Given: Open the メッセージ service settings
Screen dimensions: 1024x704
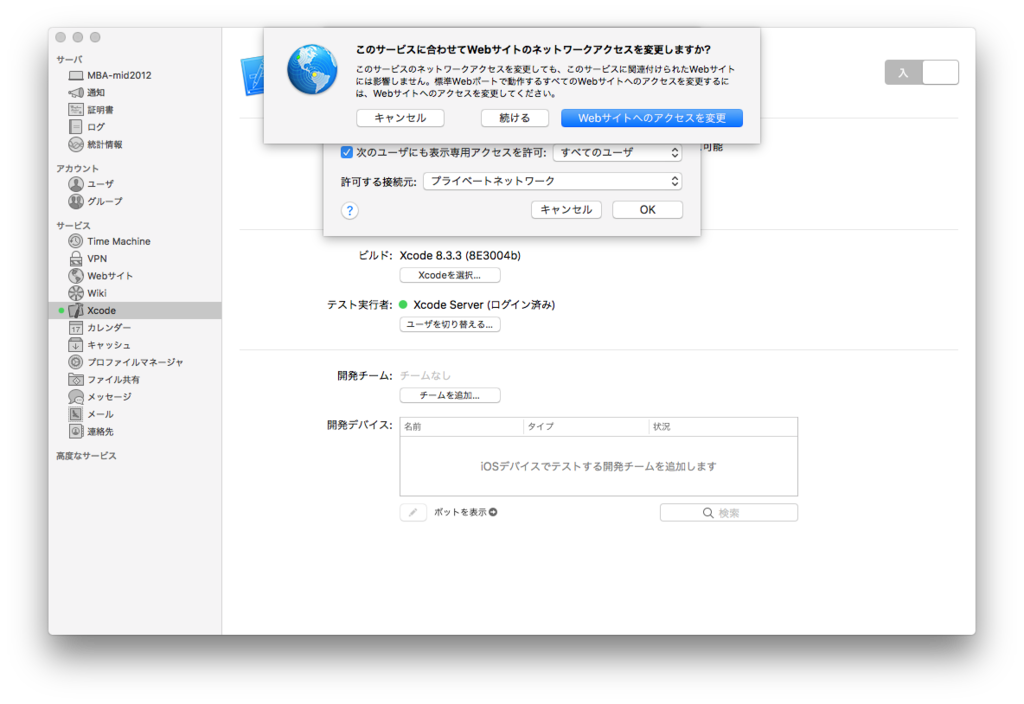Looking at the screenshot, I should [103, 396].
